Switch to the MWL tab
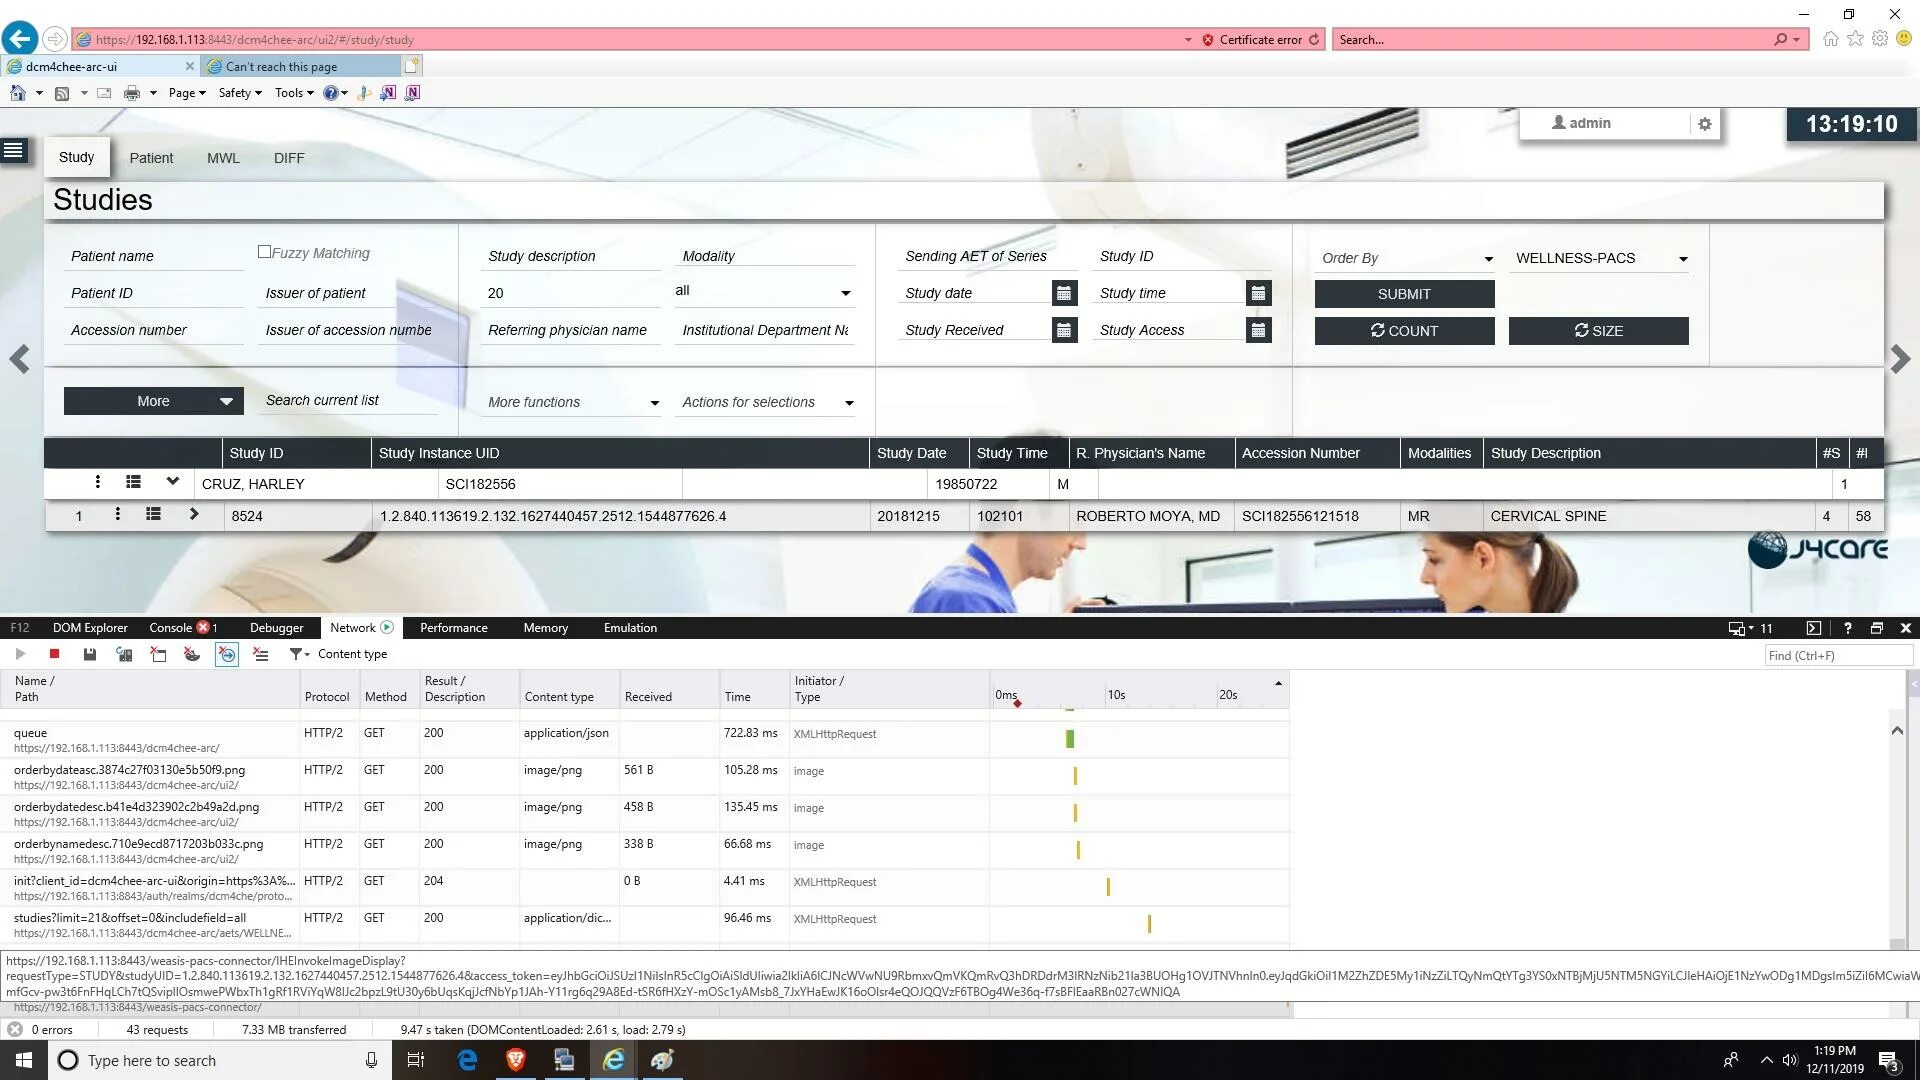The width and height of the screenshot is (1920, 1080). coord(223,158)
